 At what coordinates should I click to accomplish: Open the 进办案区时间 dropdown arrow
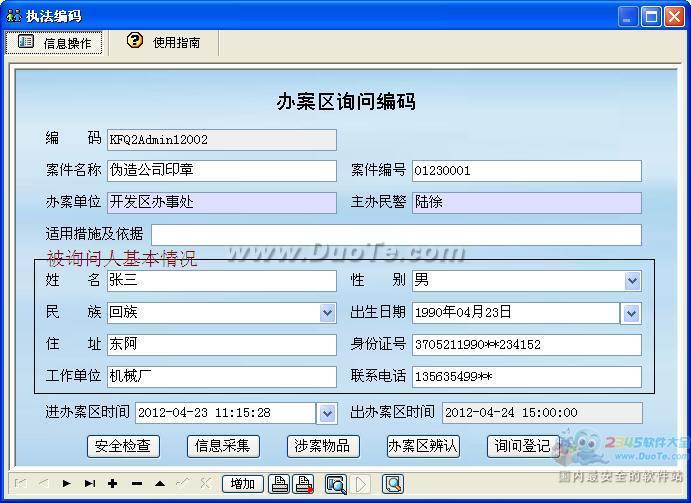(327, 414)
